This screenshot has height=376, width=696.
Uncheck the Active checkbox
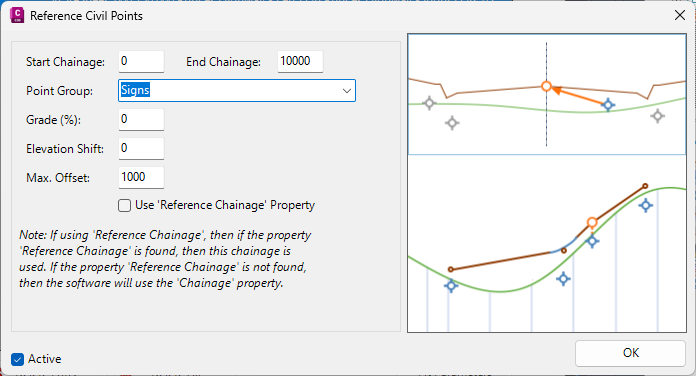pos(18,359)
